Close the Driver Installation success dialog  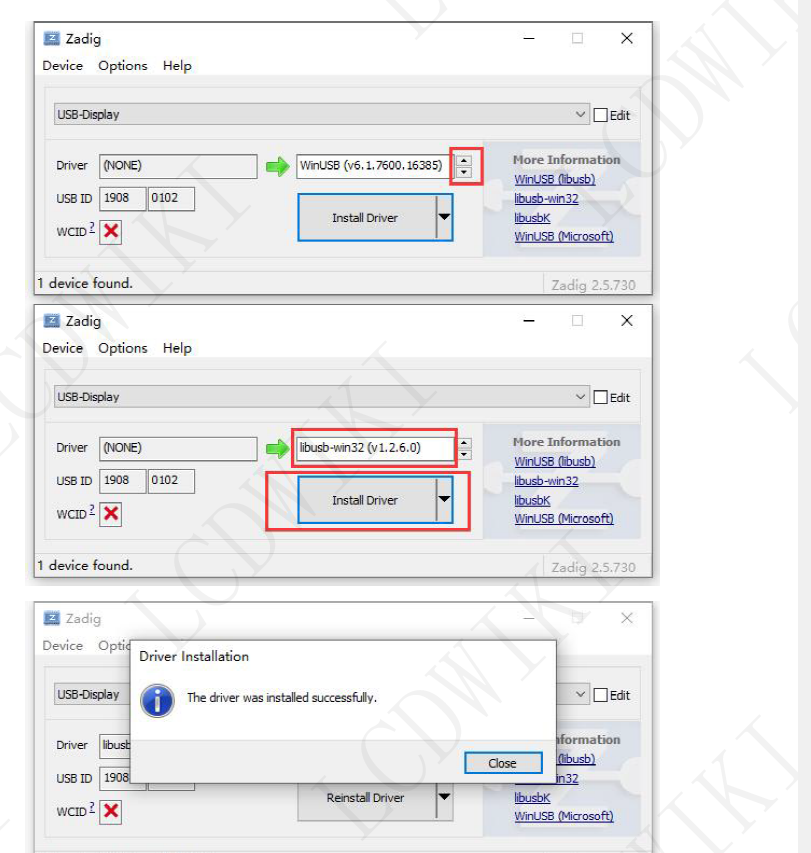502,763
